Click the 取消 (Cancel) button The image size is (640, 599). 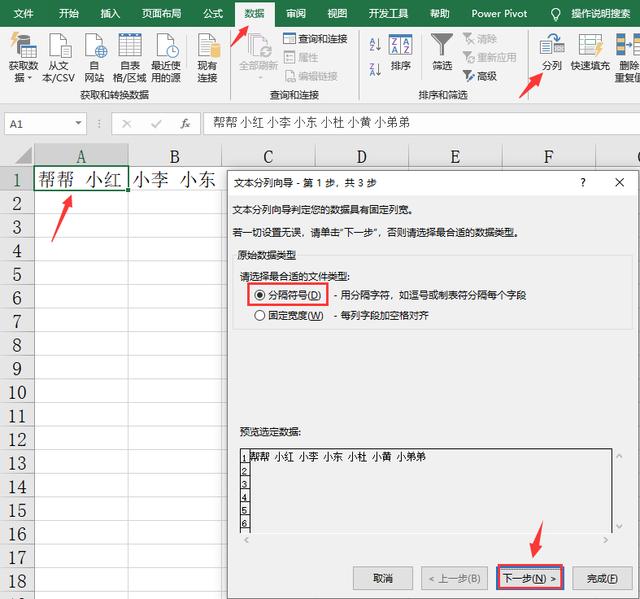(x=383, y=578)
